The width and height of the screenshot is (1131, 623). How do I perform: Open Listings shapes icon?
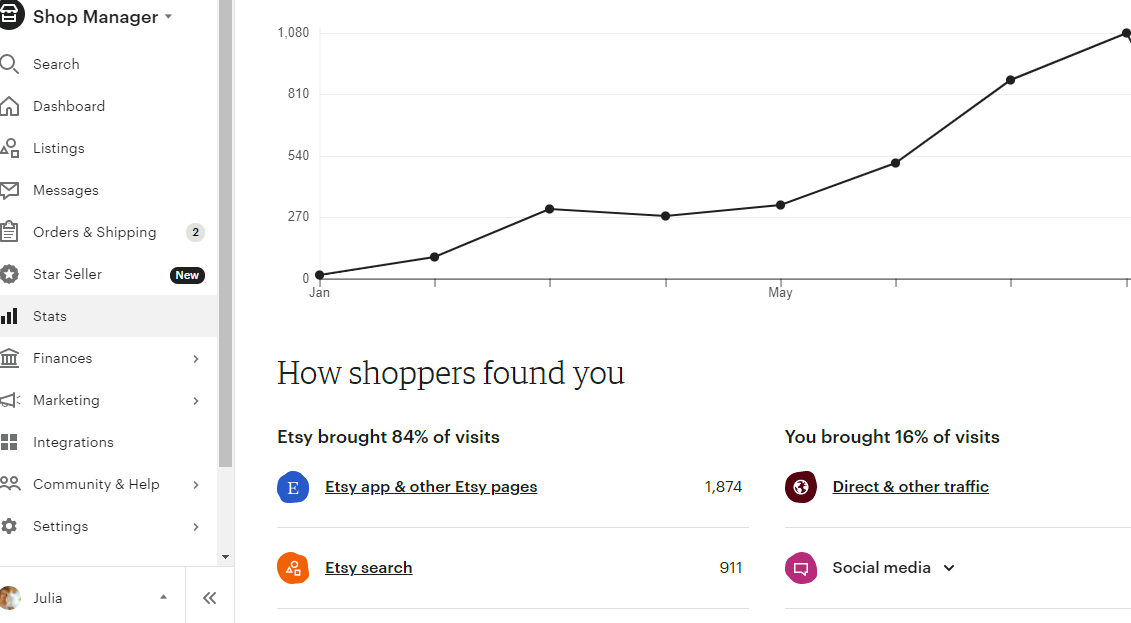(9, 149)
